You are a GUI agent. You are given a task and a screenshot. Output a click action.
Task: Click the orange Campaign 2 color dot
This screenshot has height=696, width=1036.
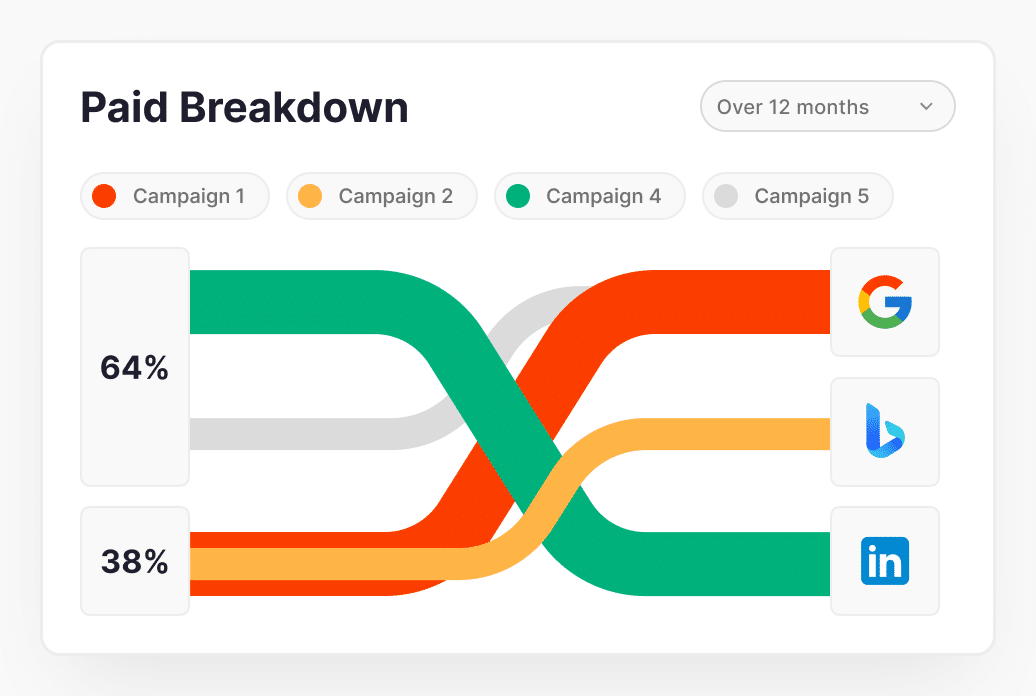(310, 196)
